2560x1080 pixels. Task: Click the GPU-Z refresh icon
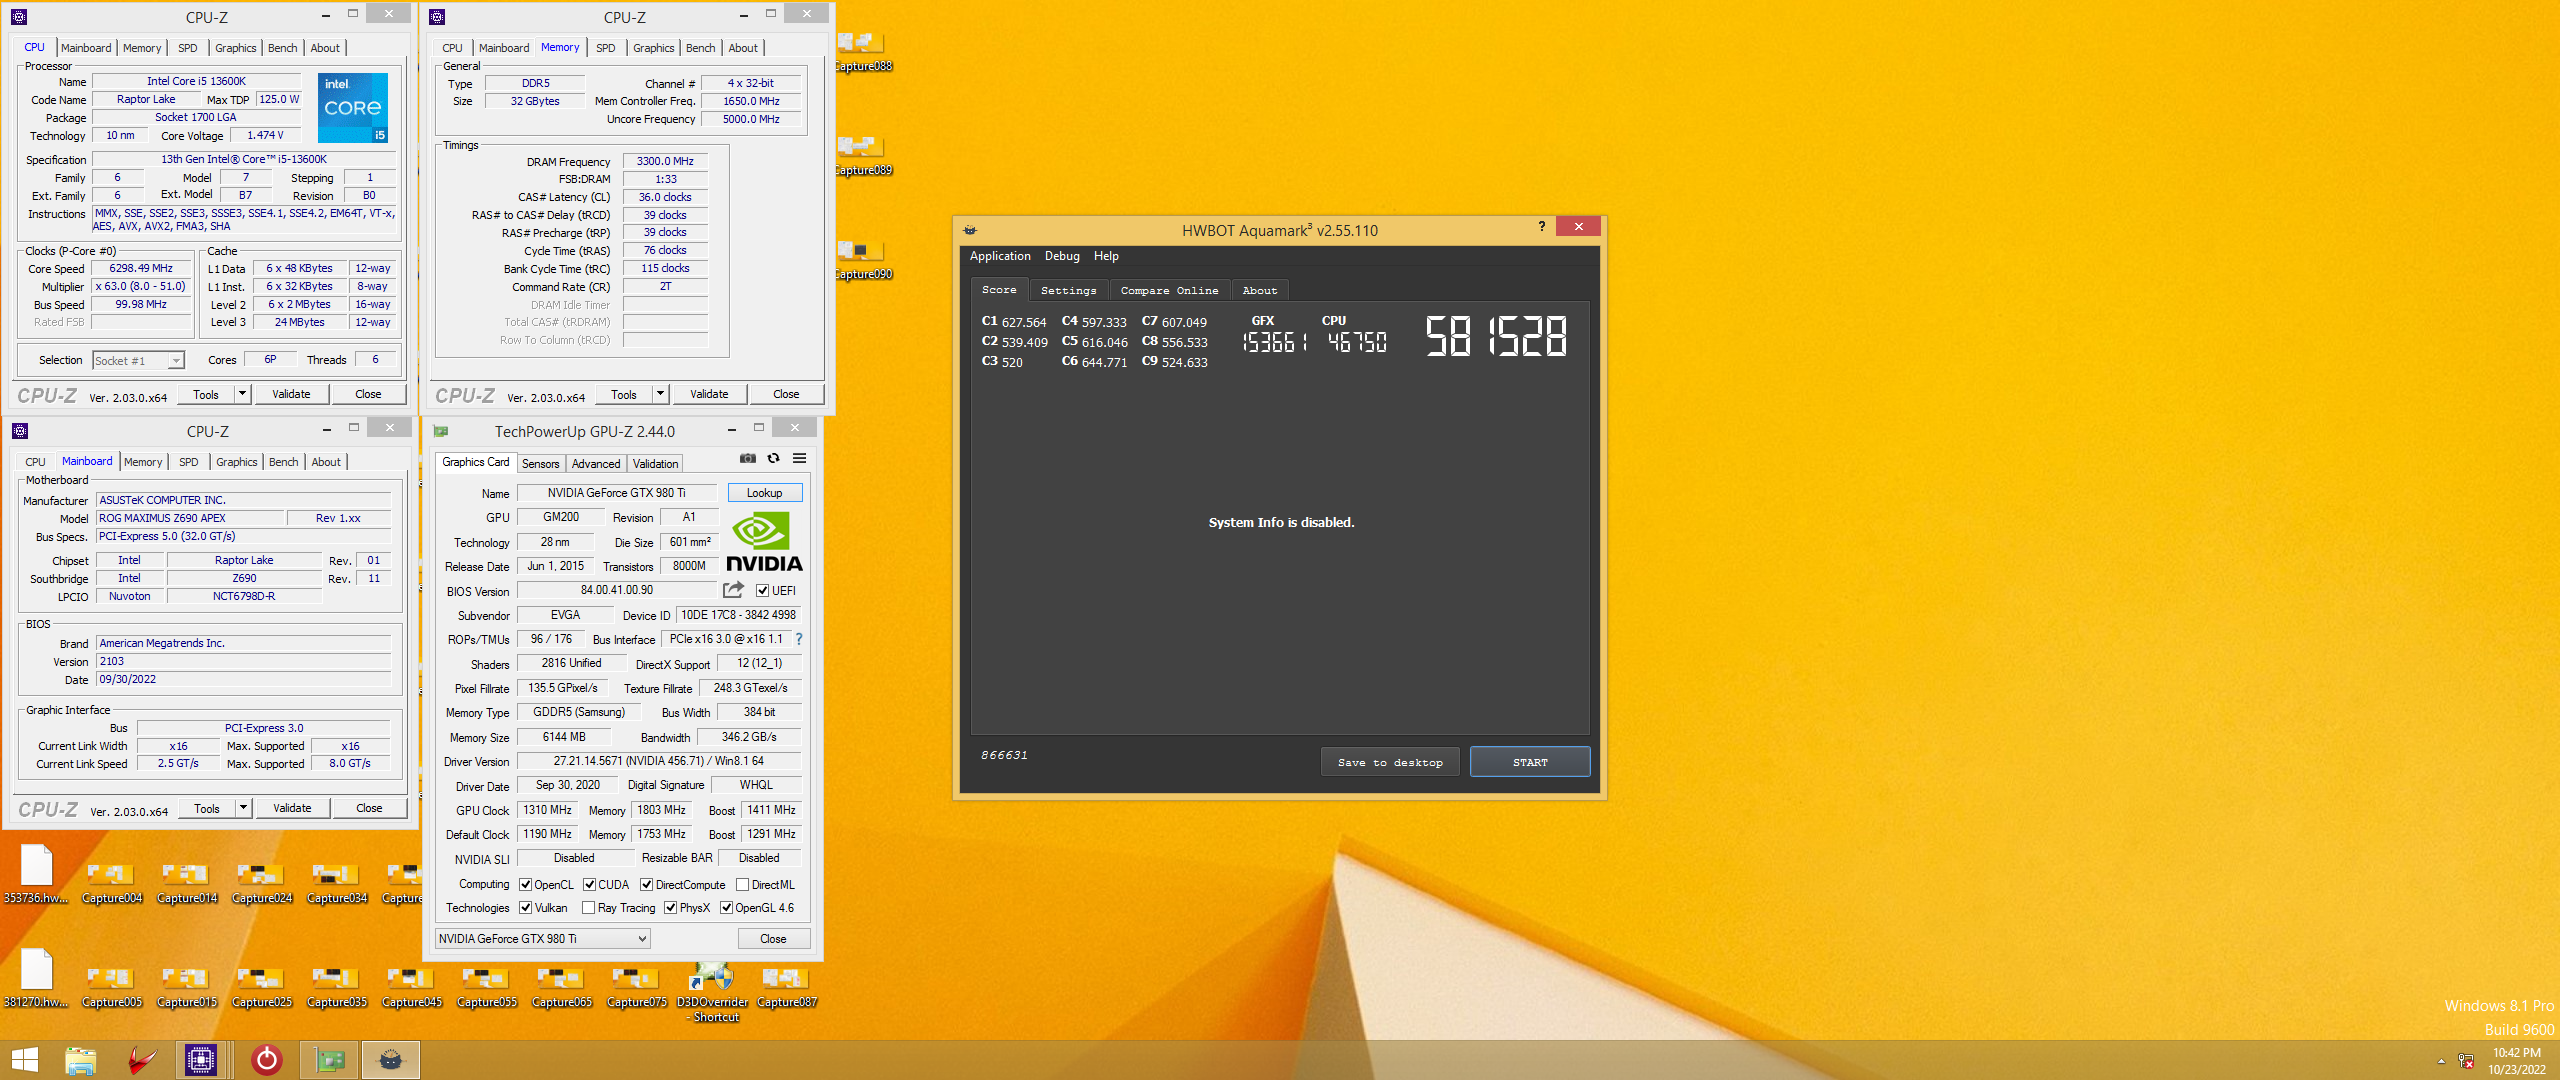pos(773,458)
